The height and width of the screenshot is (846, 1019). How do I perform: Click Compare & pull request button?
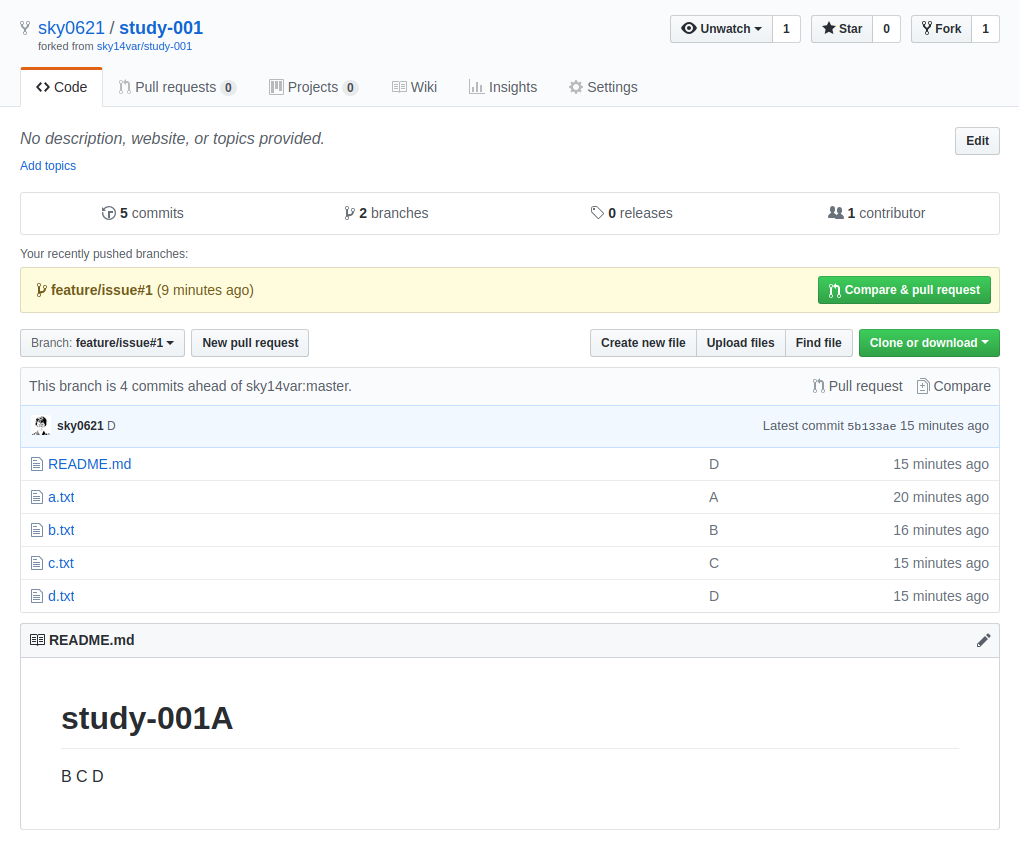904,290
